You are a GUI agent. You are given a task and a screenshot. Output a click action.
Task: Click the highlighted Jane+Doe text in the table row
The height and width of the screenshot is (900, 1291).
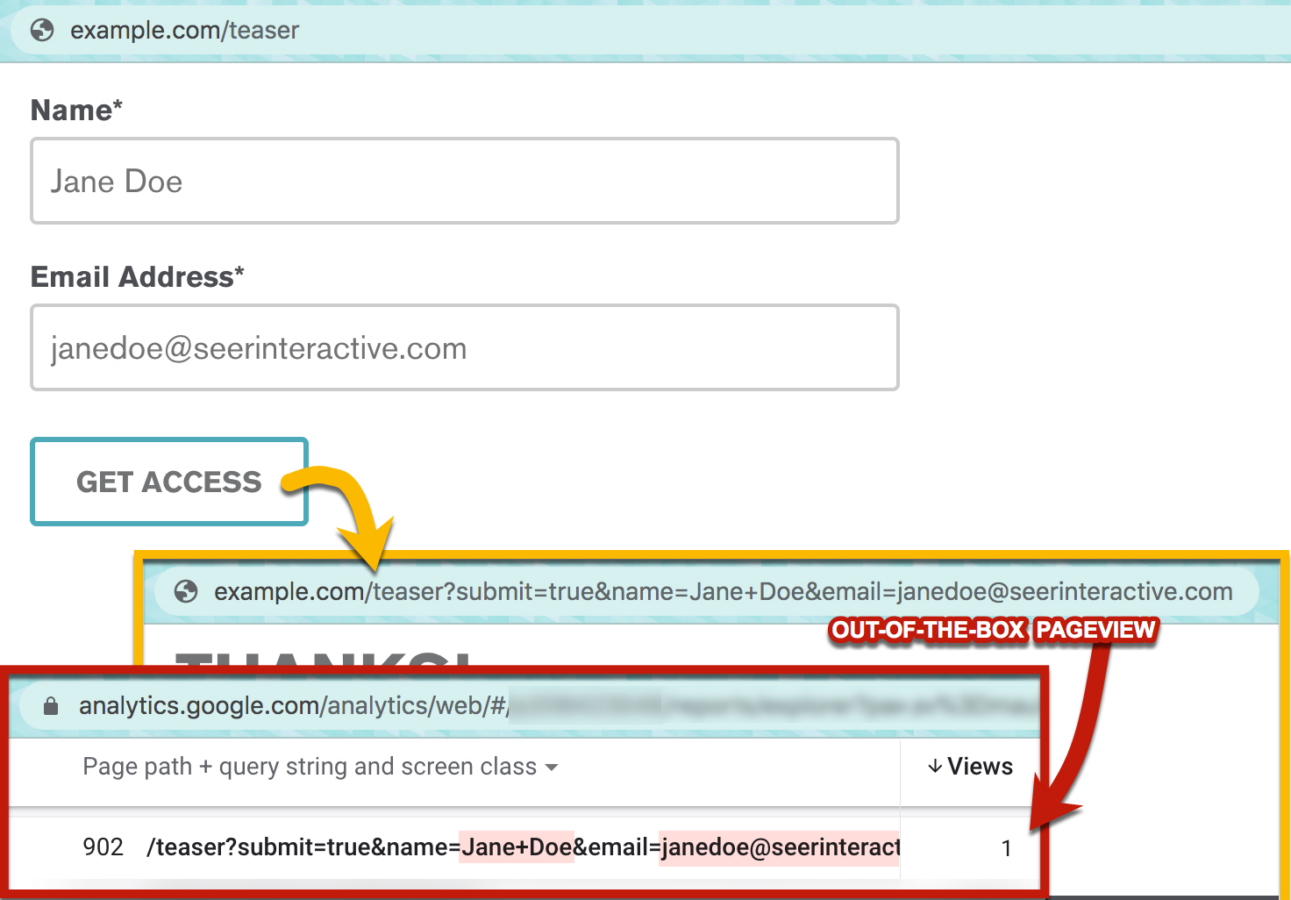516,848
